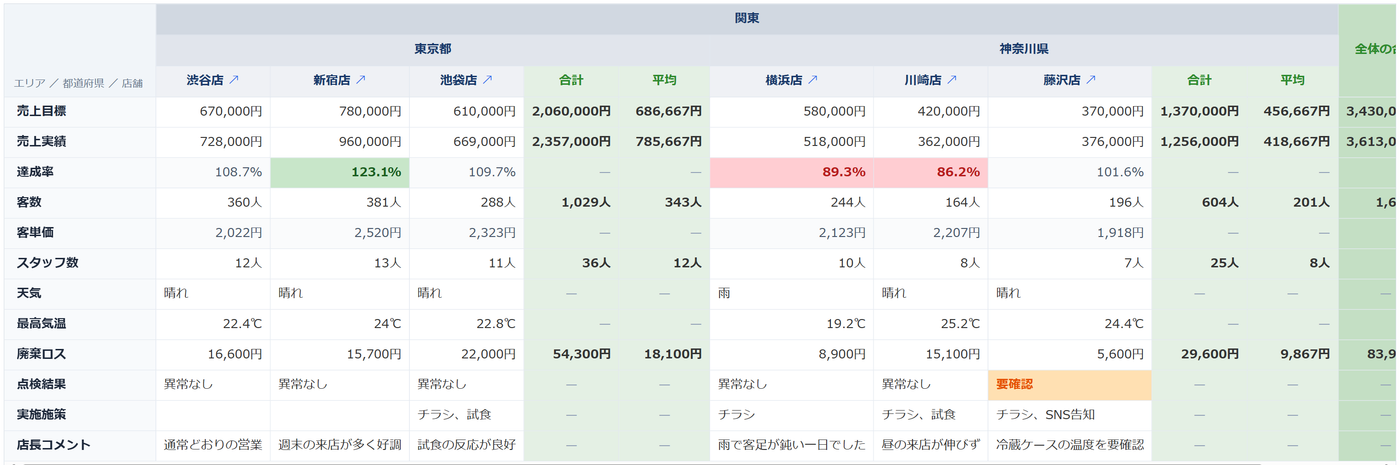Image resolution: width=1400 pixels, height=465 pixels.
Task: Select the 728,000円 sales cell
Action: coord(213,142)
